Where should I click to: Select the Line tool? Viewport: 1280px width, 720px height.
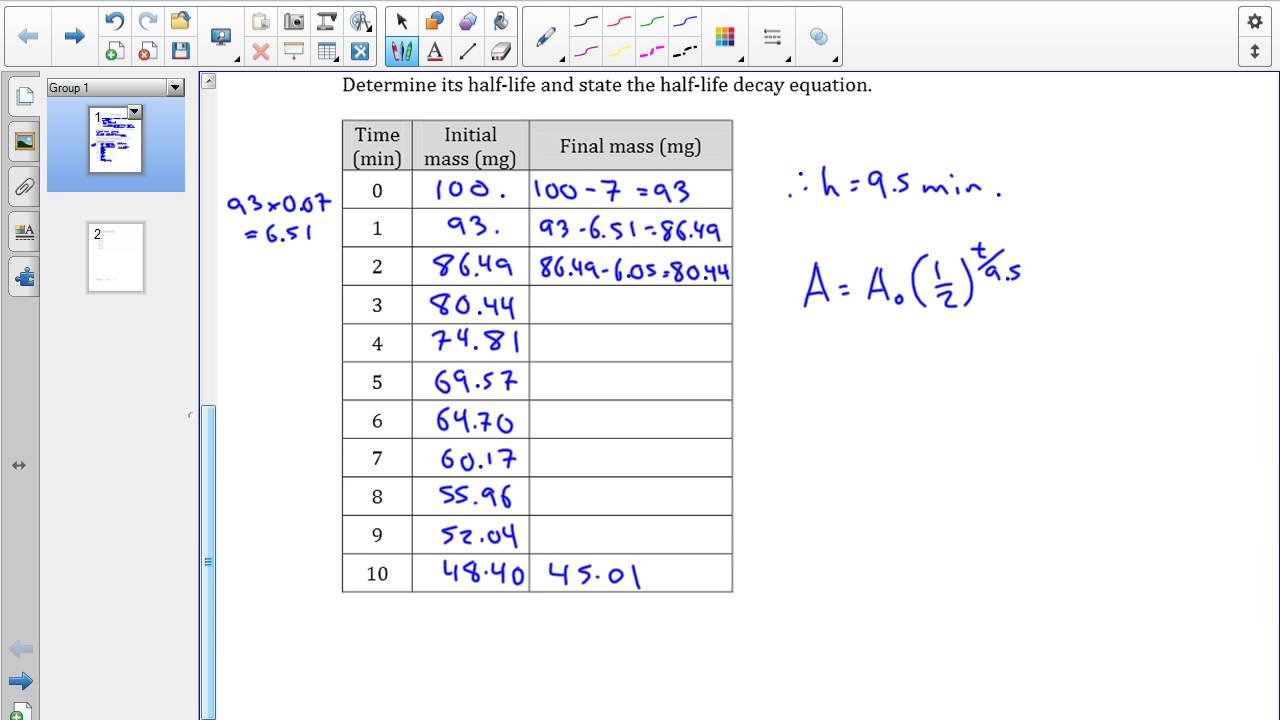pyautogui.click(x=468, y=51)
